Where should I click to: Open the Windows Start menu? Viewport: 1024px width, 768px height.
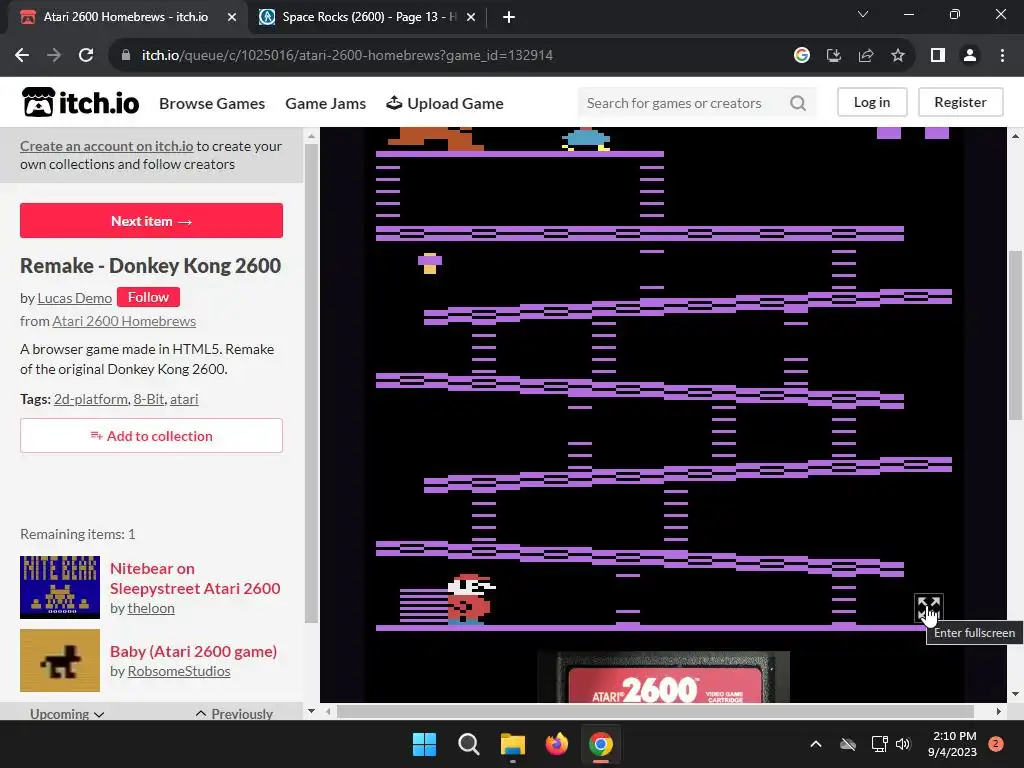point(424,744)
